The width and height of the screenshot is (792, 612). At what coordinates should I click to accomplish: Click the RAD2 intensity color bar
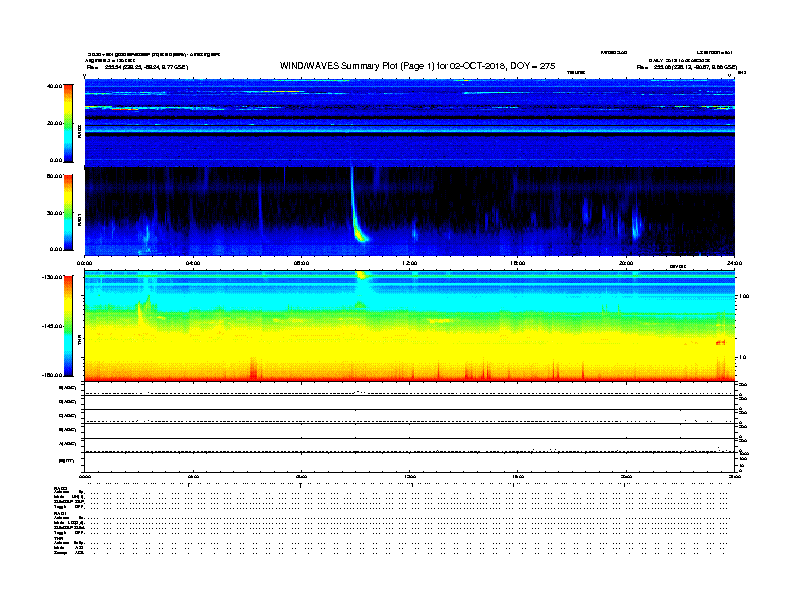[68, 123]
